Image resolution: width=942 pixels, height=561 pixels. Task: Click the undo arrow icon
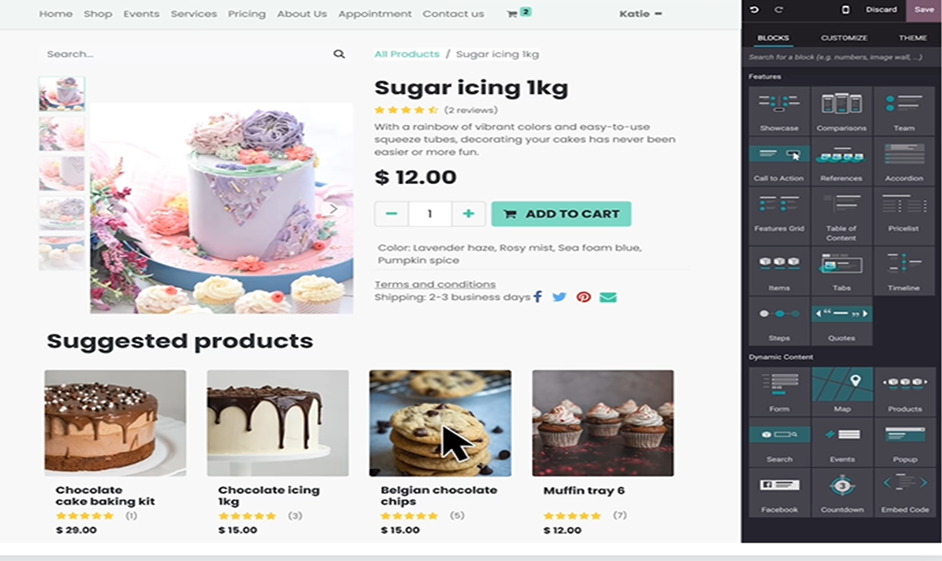click(x=755, y=10)
